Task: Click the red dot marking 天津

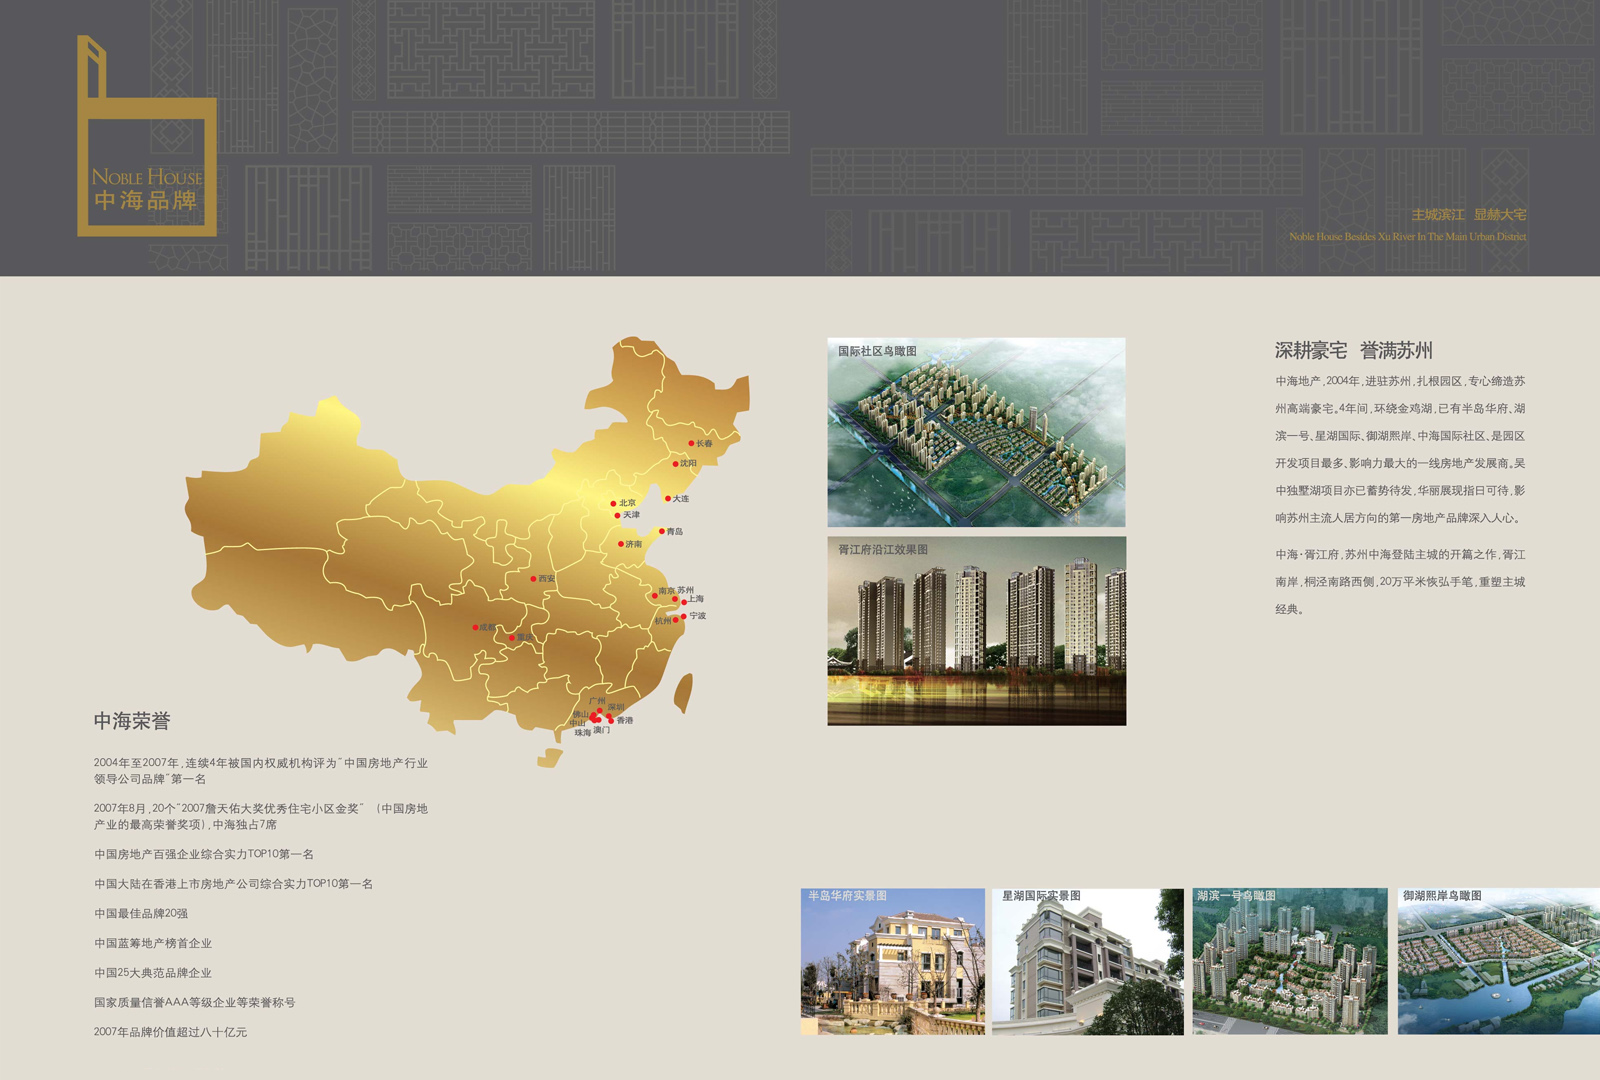Action: pos(618,515)
